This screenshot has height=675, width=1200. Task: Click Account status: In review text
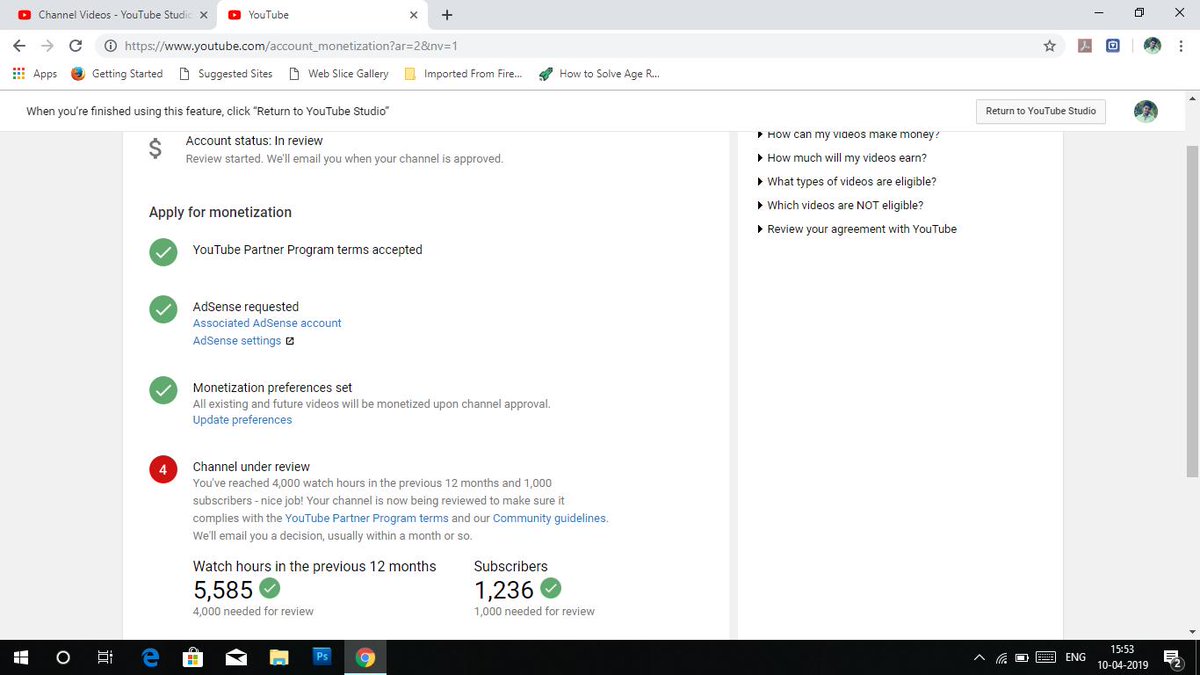254,141
